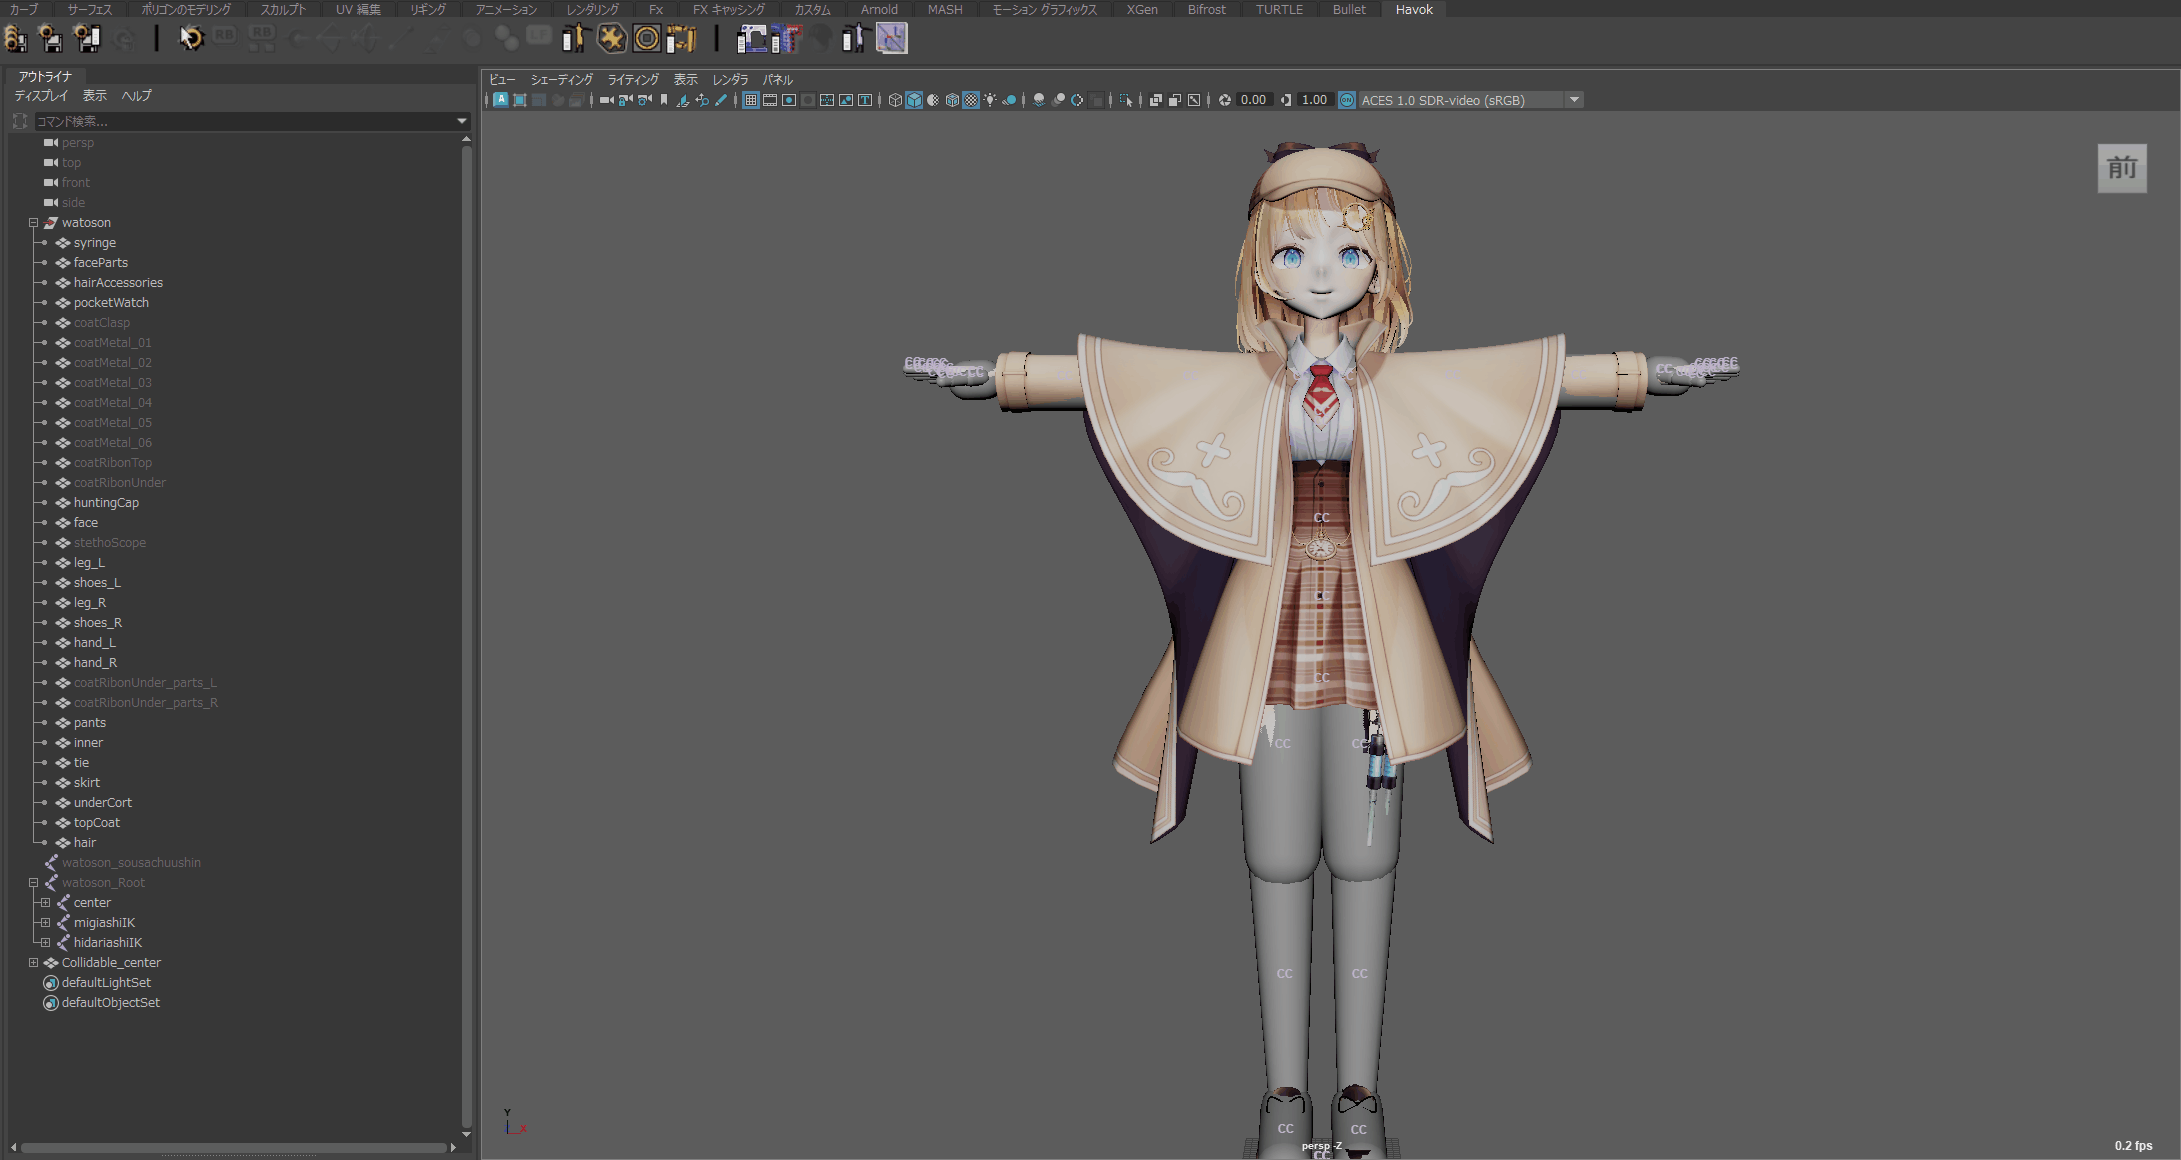The width and height of the screenshot is (2181, 1160).
Task: Select the topCoat mesh in outliner
Action: 96,823
